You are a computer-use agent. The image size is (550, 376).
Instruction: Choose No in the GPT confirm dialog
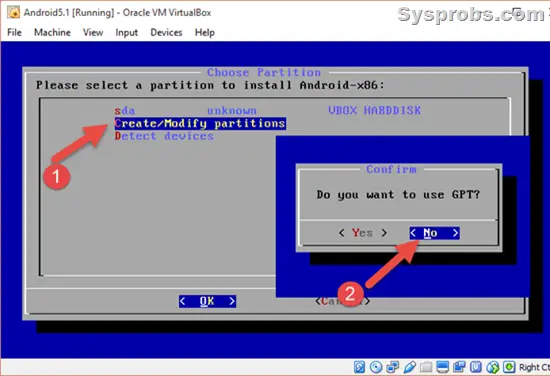point(435,233)
